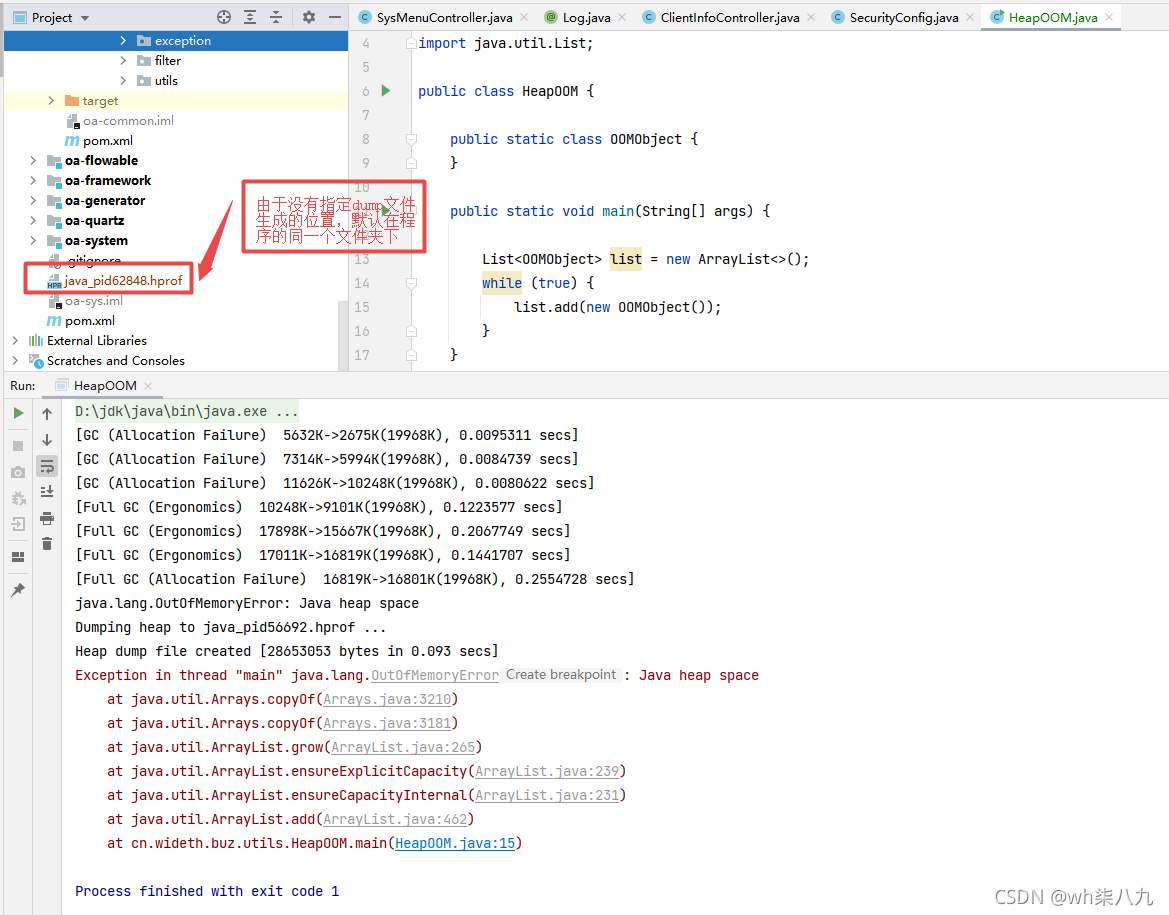This screenshot has height=915, width=1169.
Task: Run HeapOOM from gutter arrow on line 6
Action: (385, 90)
